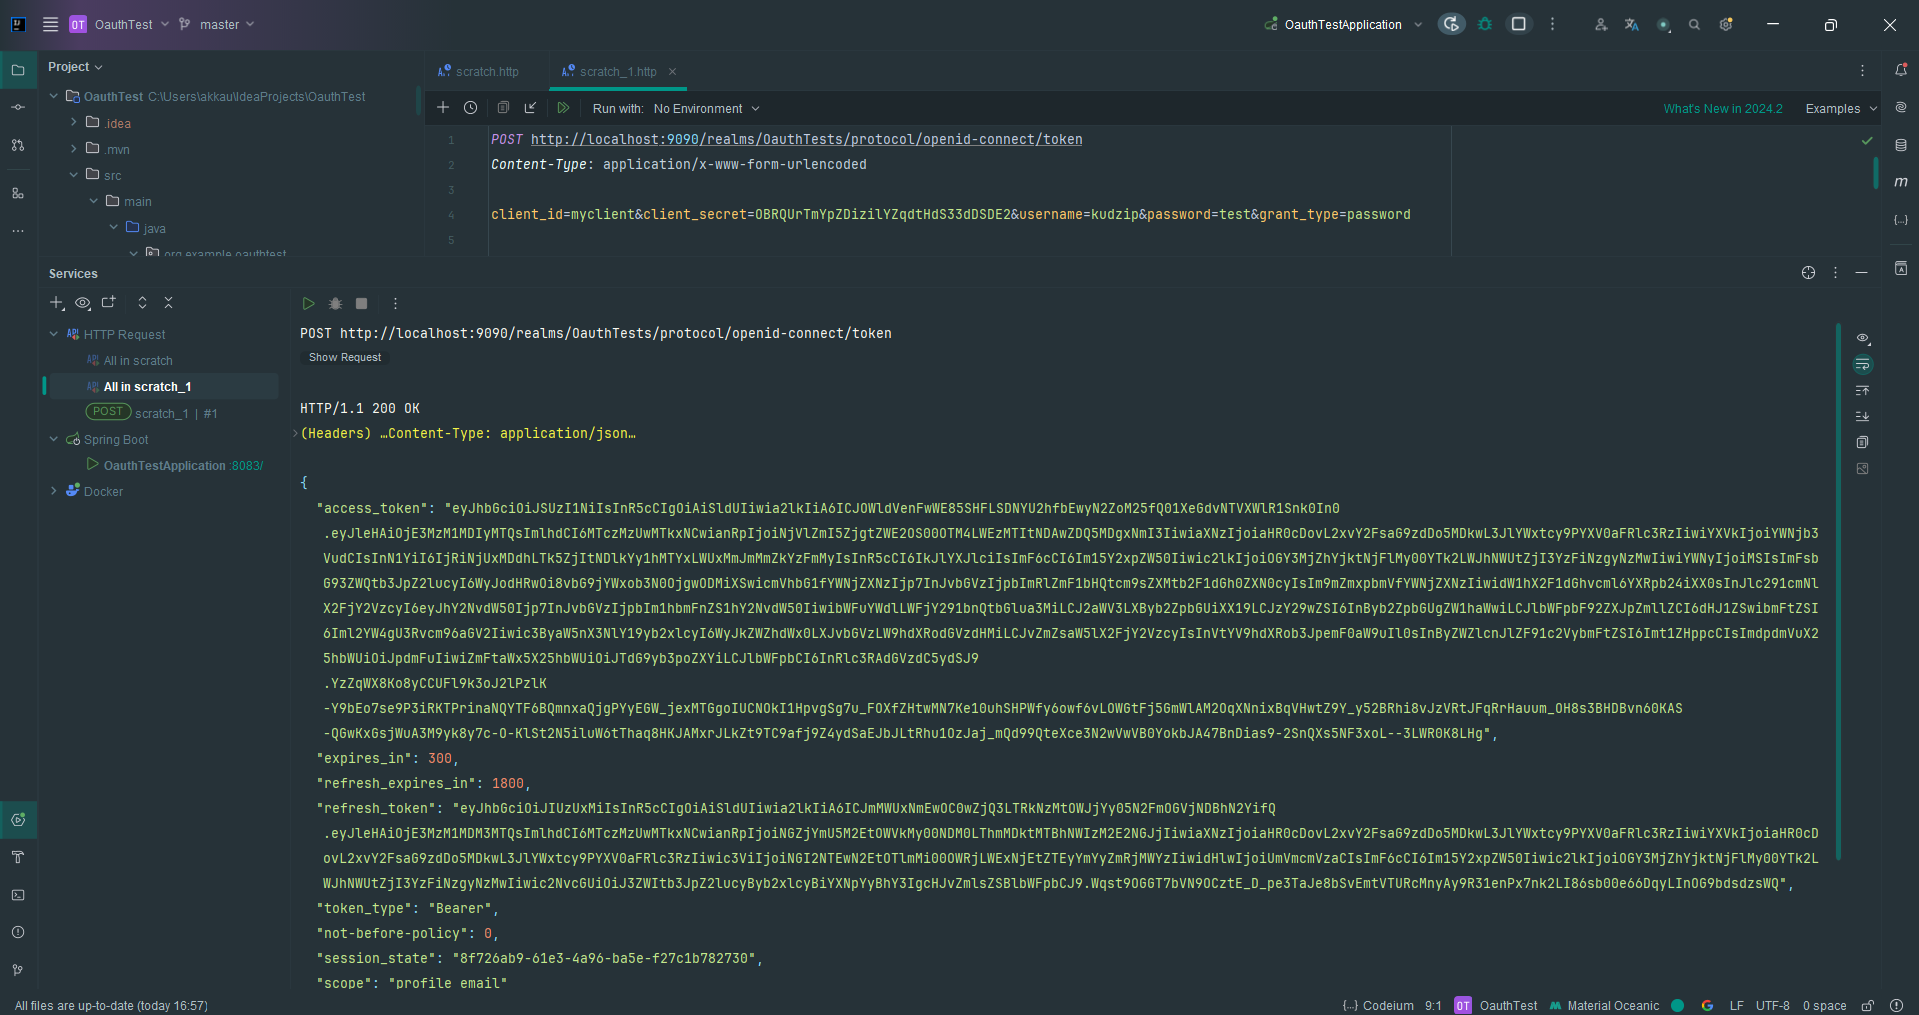Expand all services in tree
Screen dimensions: 1919x1015
pos(142,302)
